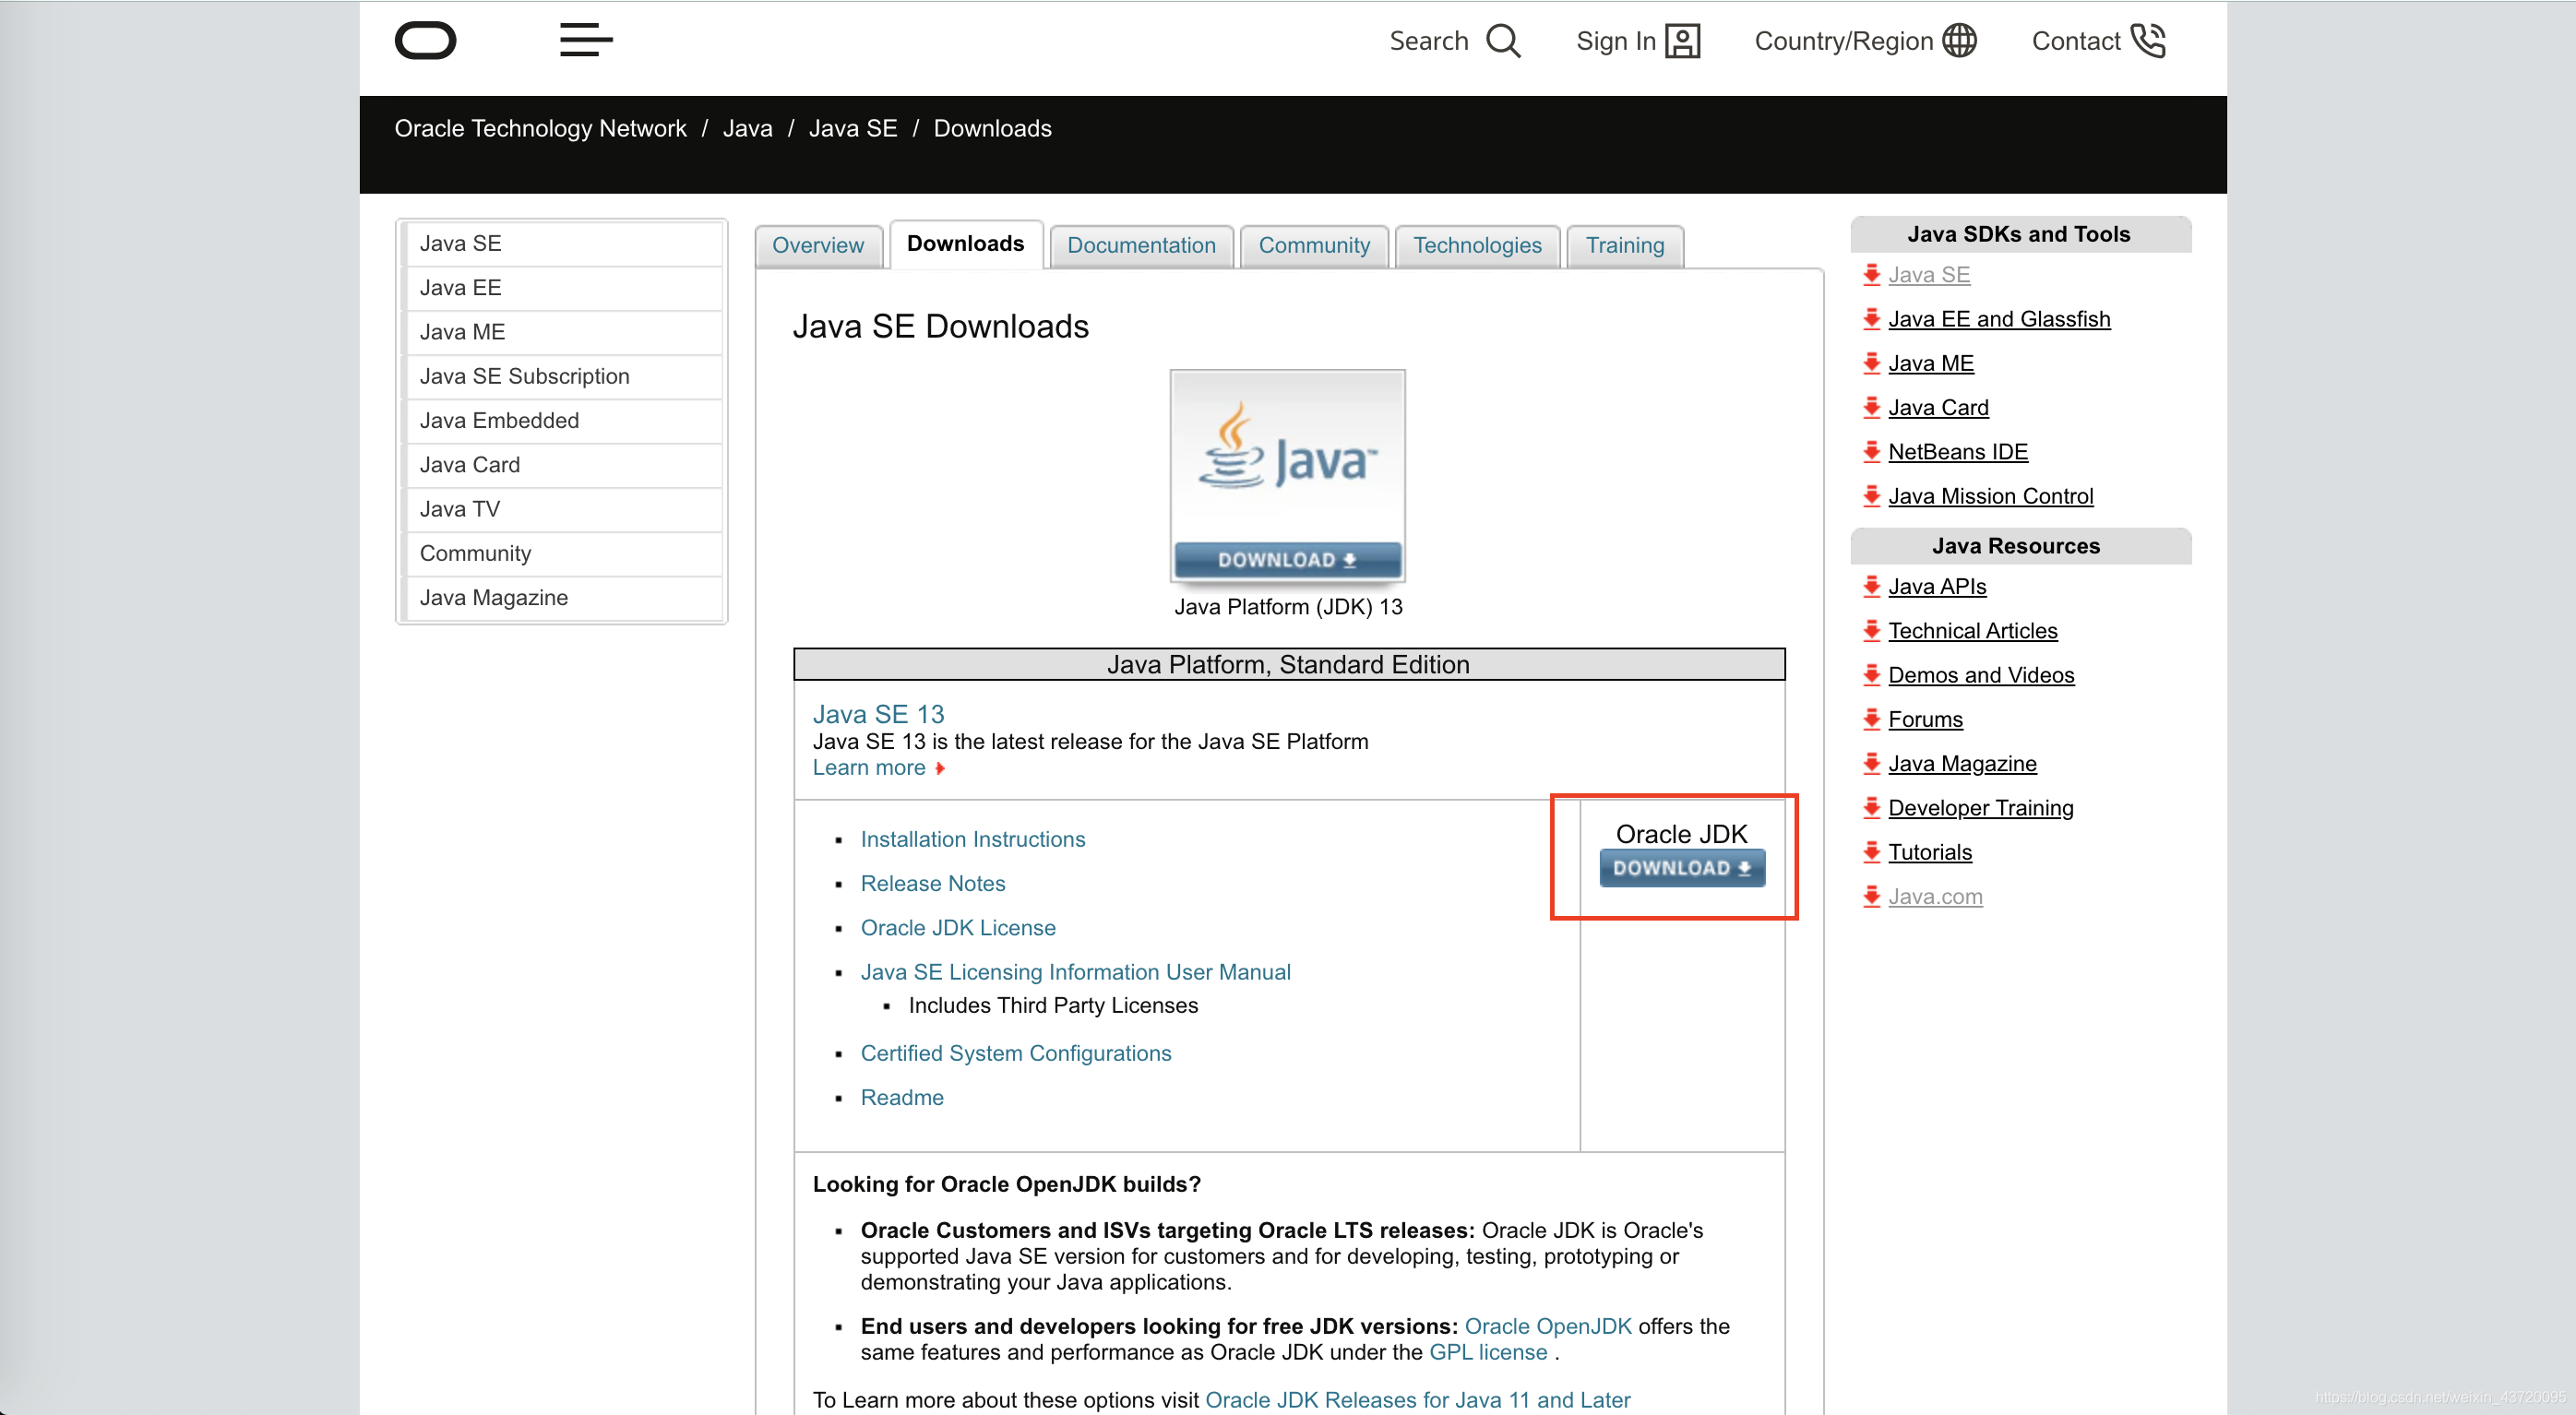Open the Technical Articles link
This screenshot has width=2576, height=1415.
[1972, 631]
